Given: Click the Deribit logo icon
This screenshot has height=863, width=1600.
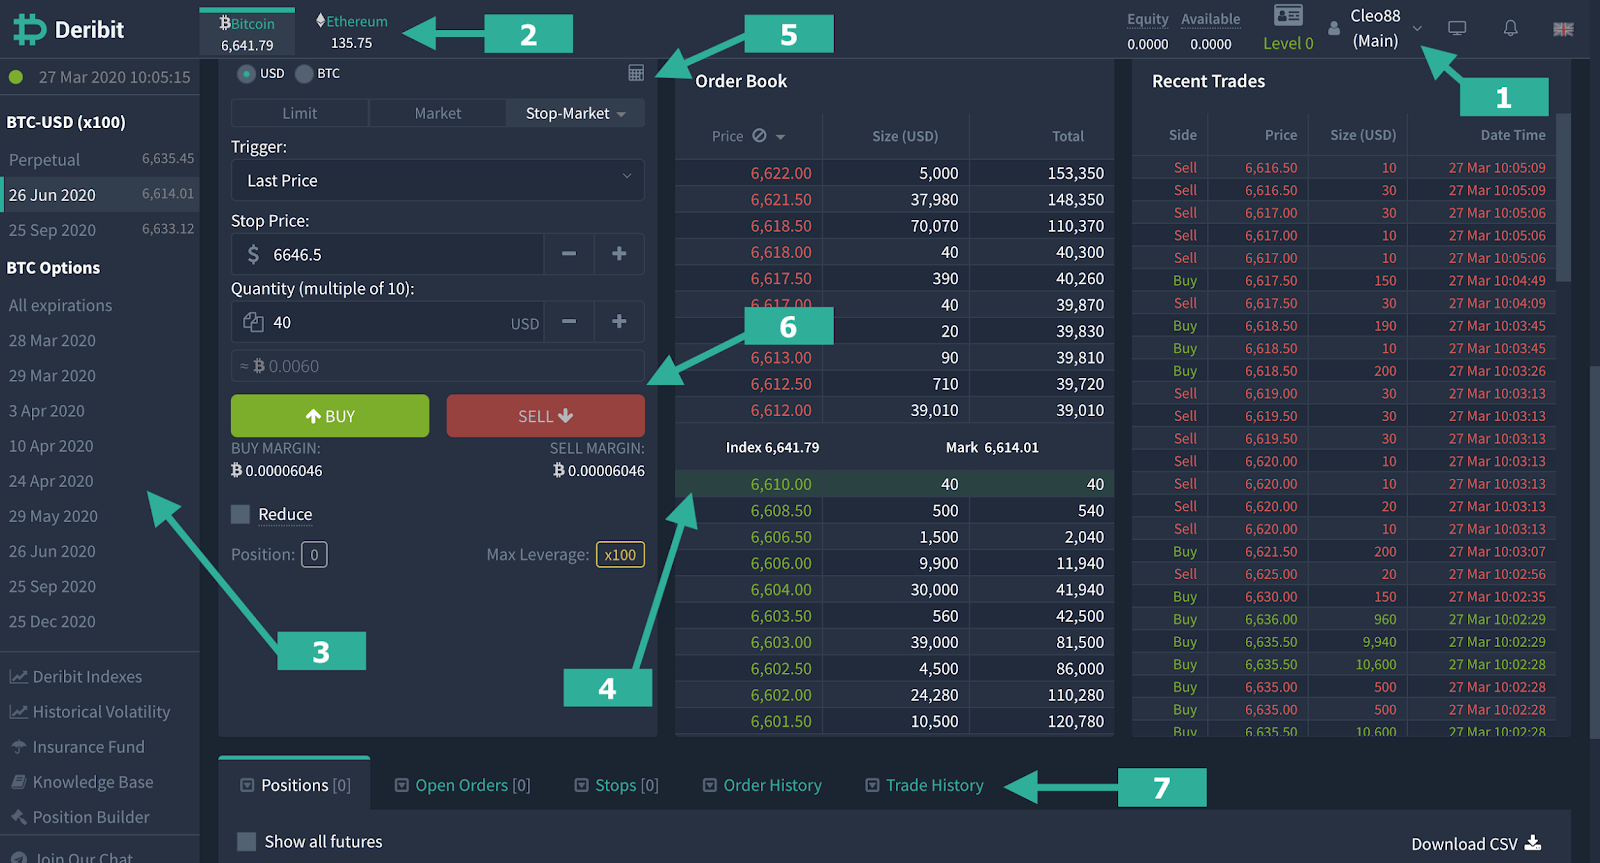Looking at the screenshot, I should [x=29, y=30].
